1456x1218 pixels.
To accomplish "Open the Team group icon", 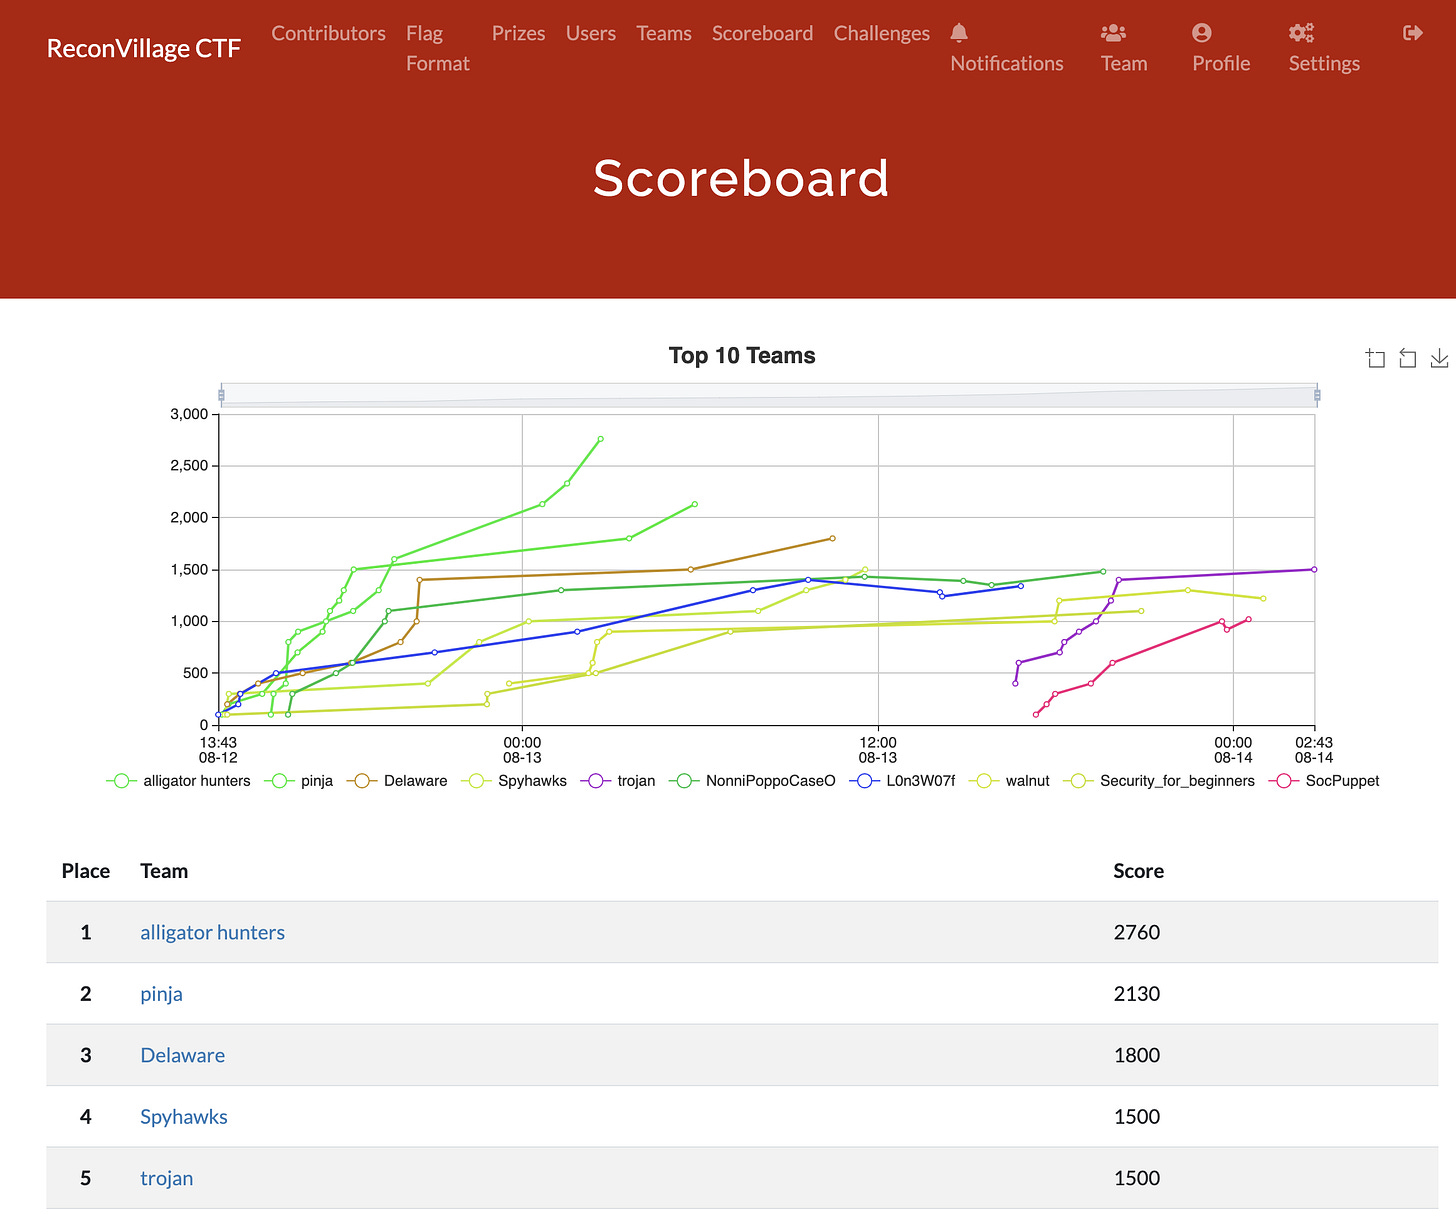I will [x=1113, y=33].
